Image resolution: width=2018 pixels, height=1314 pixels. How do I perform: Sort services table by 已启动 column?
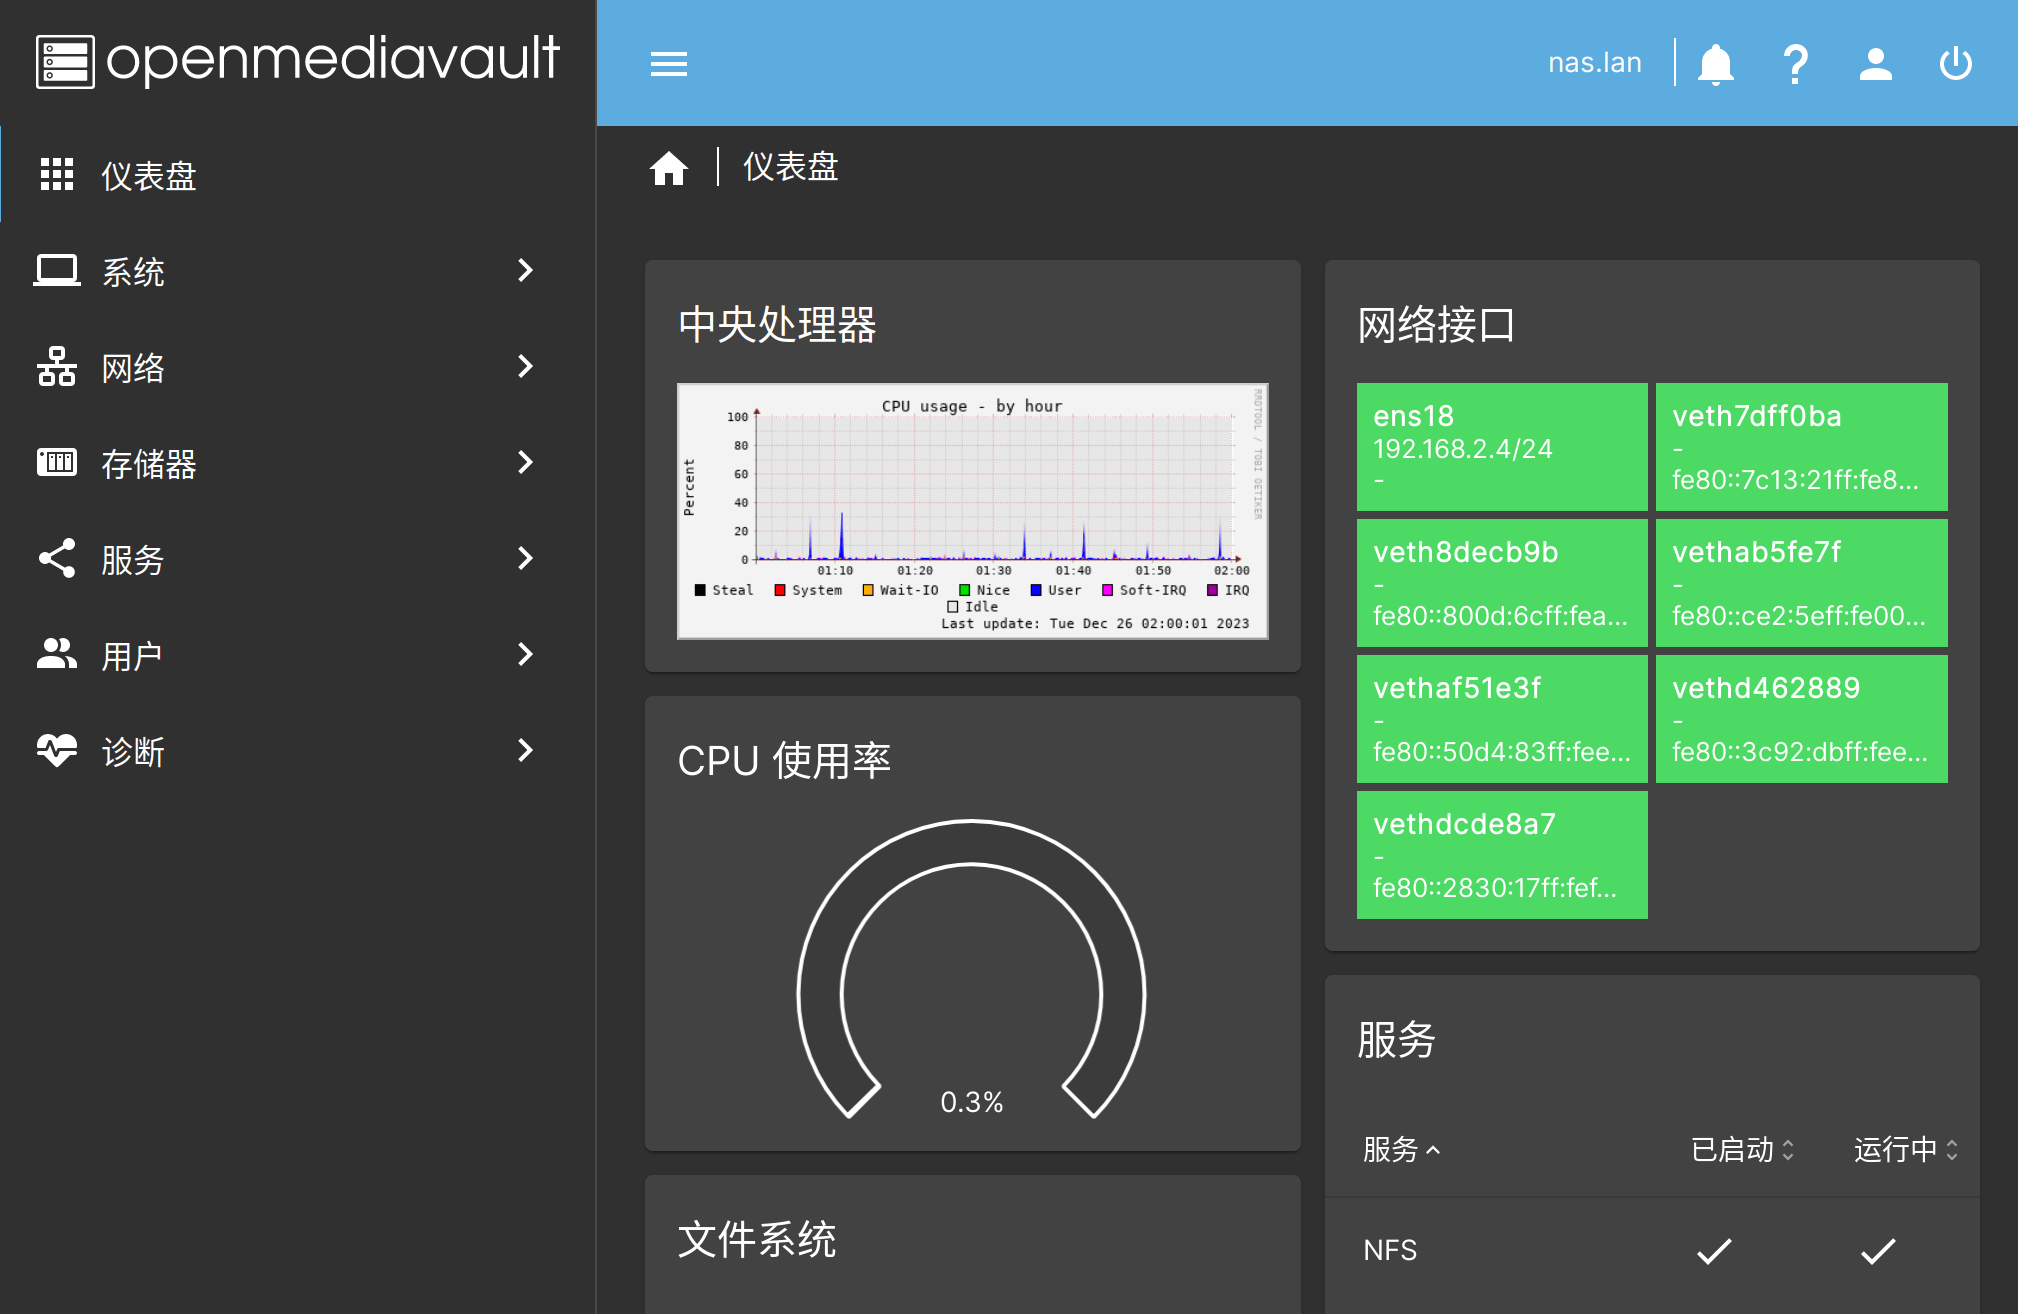click(x=1742, y=1150)
